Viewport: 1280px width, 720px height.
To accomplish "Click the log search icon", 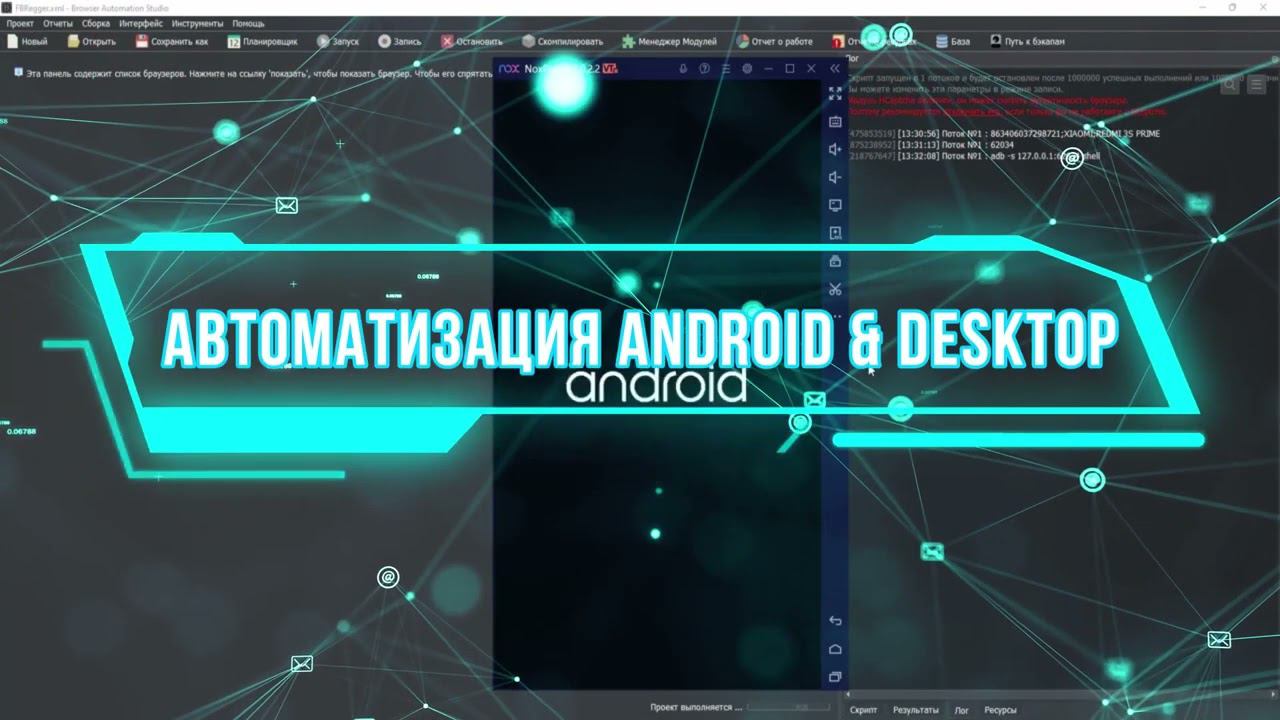I will pyautogui.click(x=1230, y=85).
